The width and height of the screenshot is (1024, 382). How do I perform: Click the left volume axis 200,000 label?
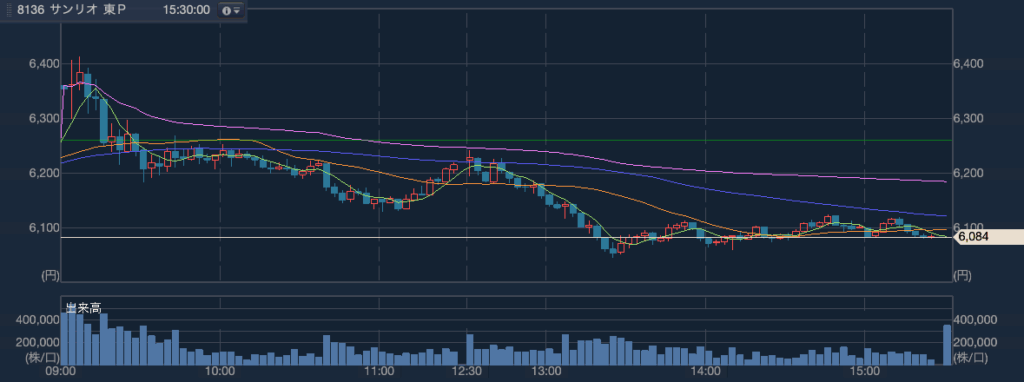pyautogui.click(x=37, y=342)
